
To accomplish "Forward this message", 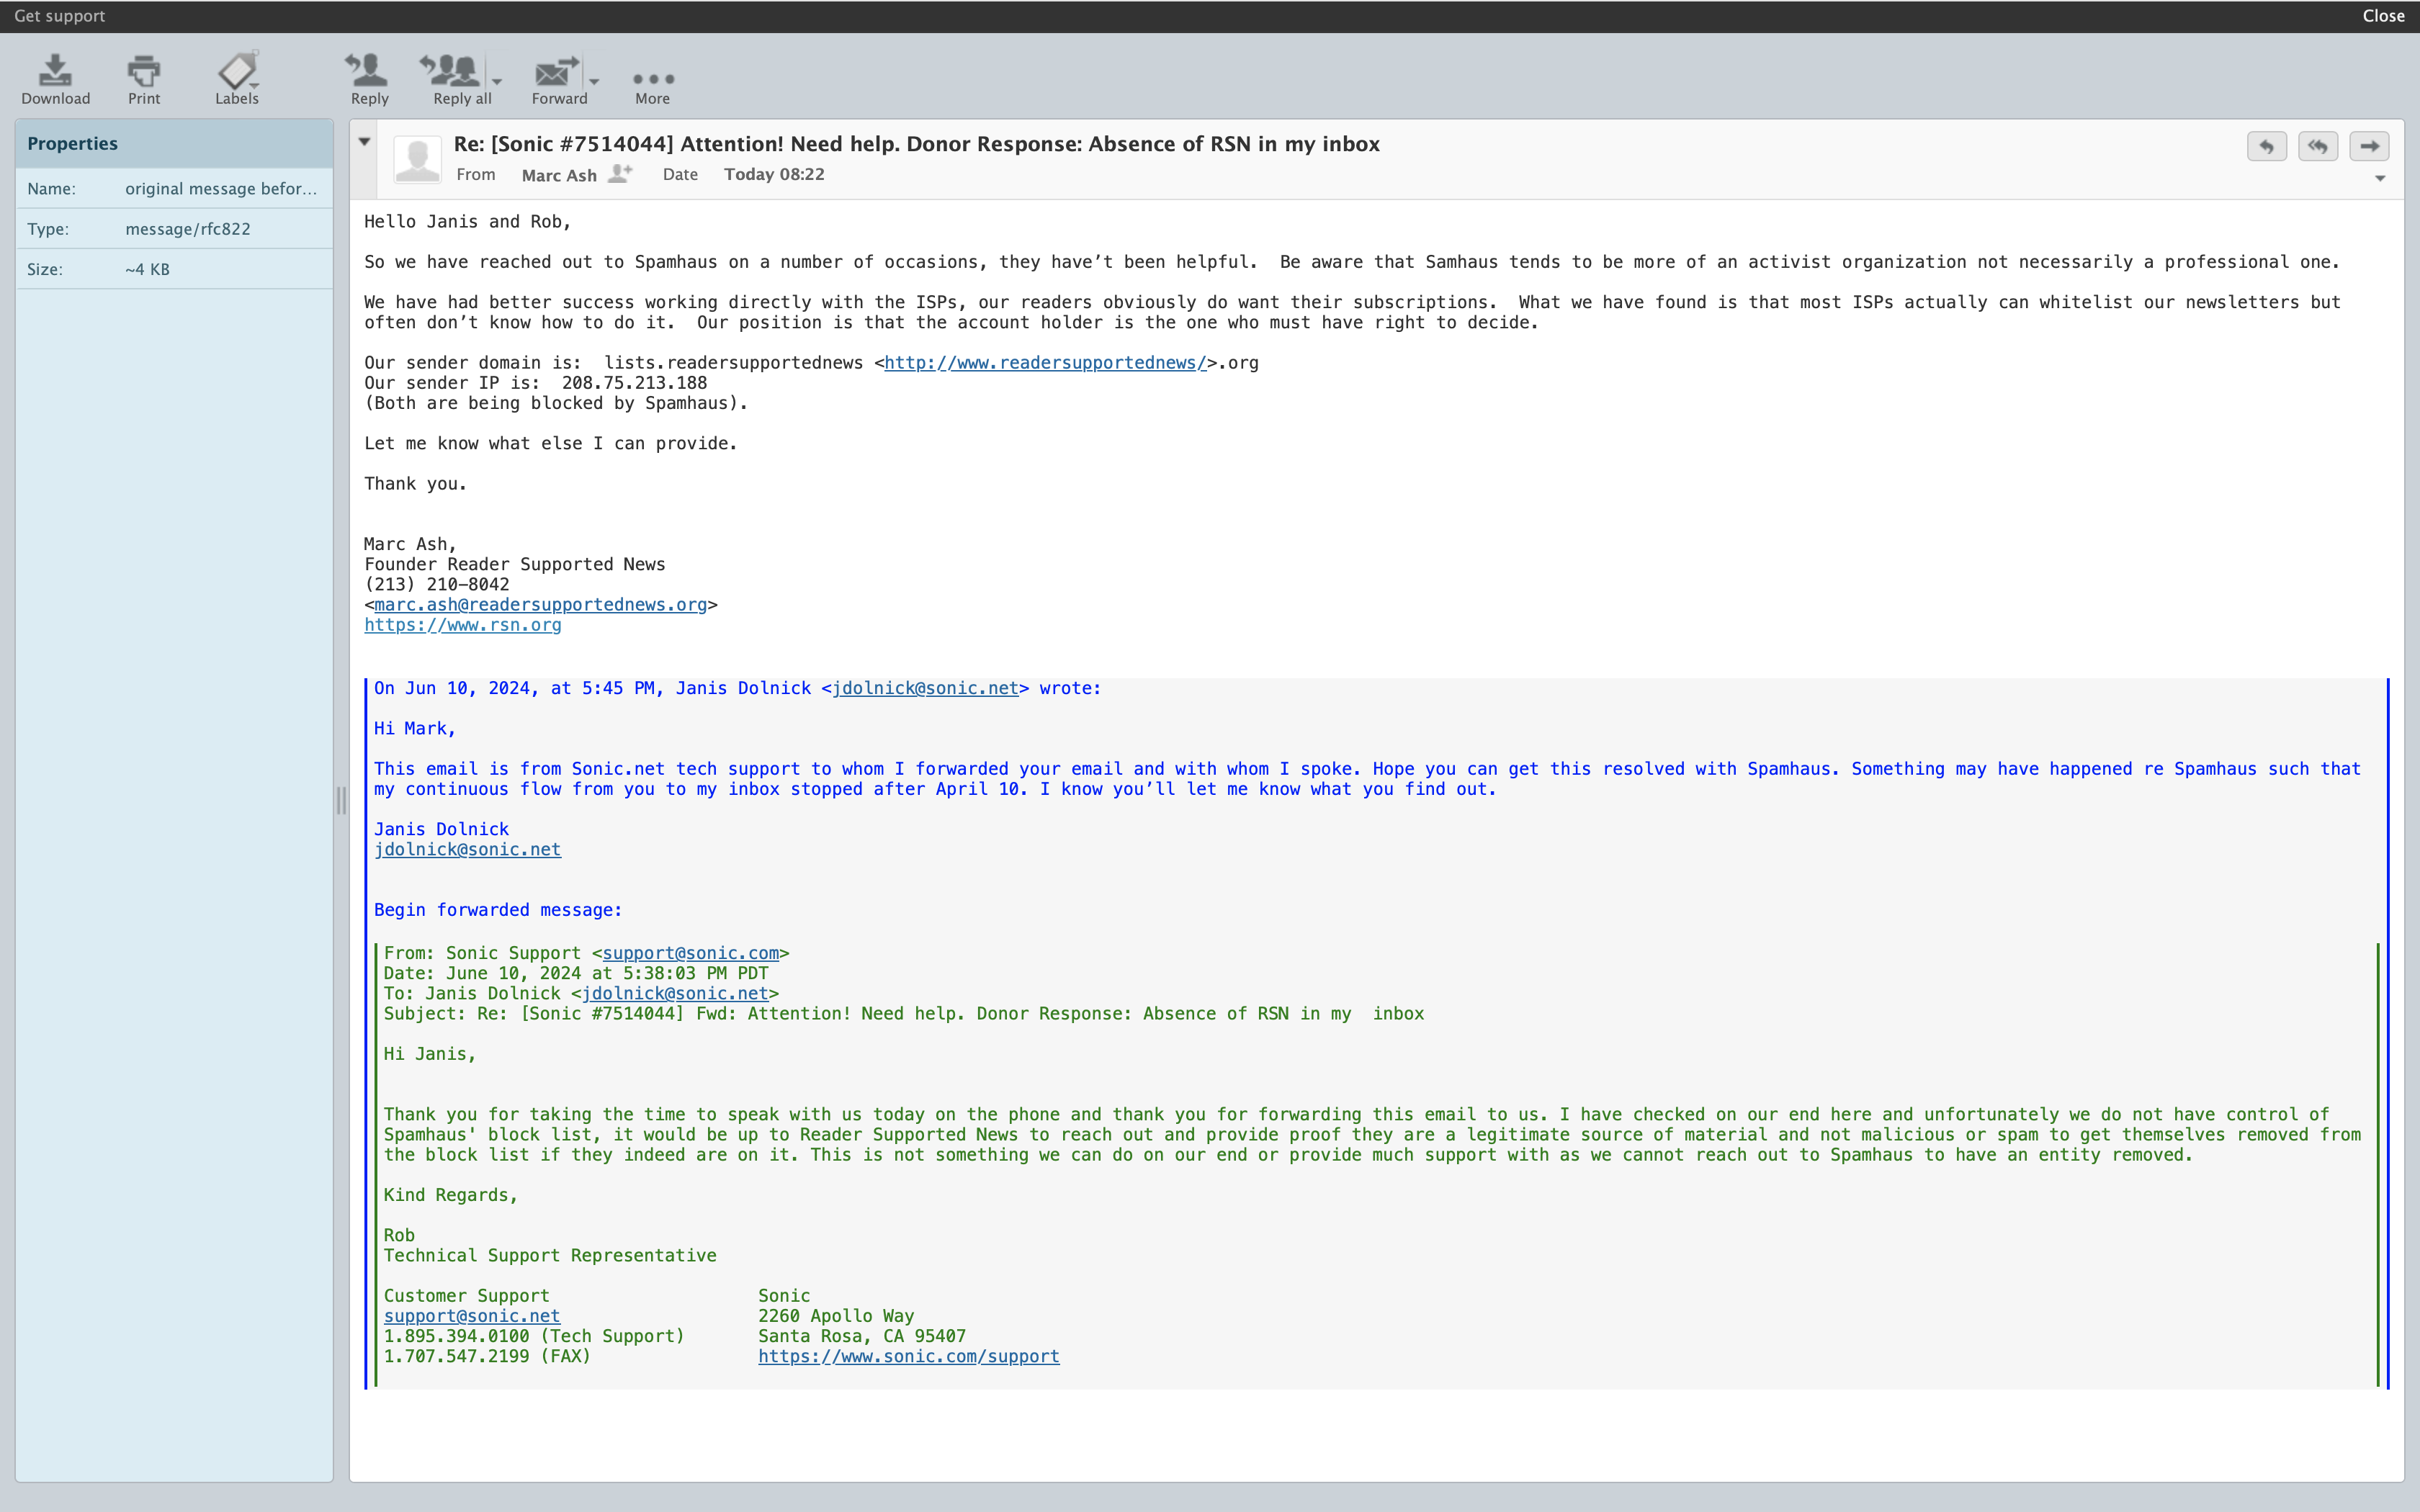I will click(x=559, y=79).
